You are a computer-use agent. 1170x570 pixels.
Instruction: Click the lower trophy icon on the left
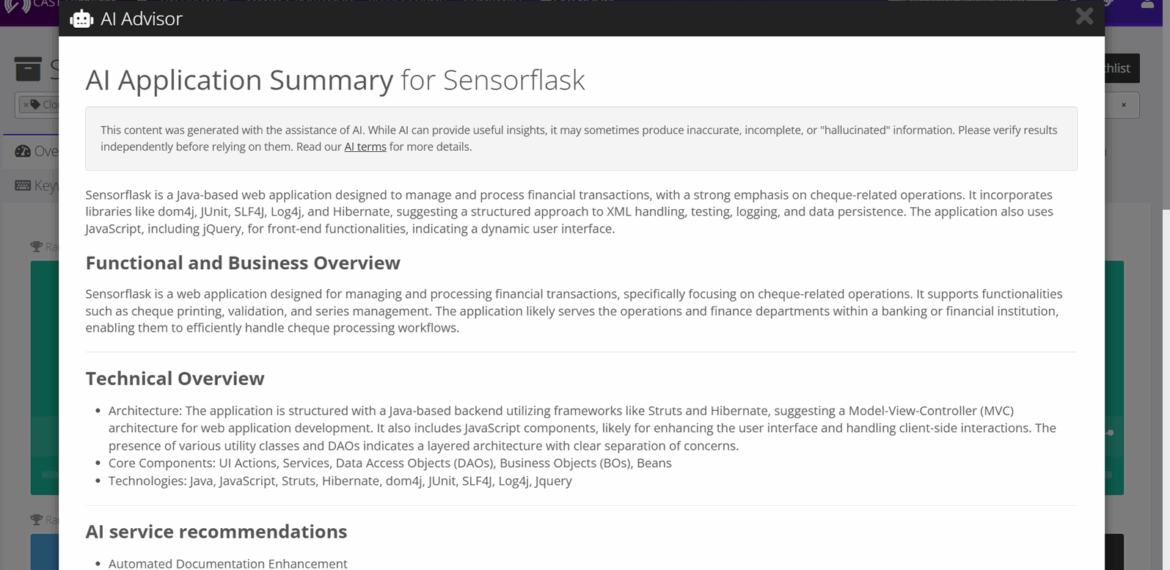coord(36,520)
